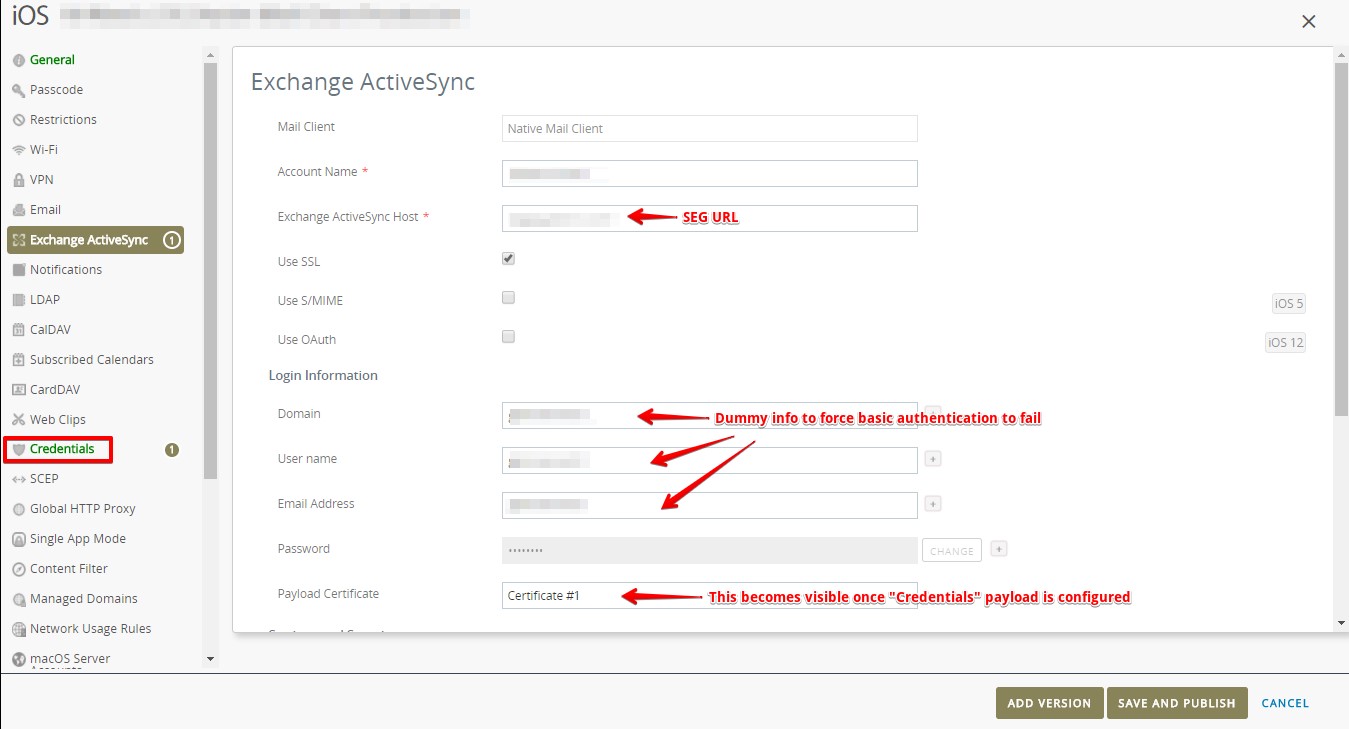Image resolution: width=1349 pixels, height=729 pixels.
Task: Click the Save and Publish button
Action: click(1177, 703)
